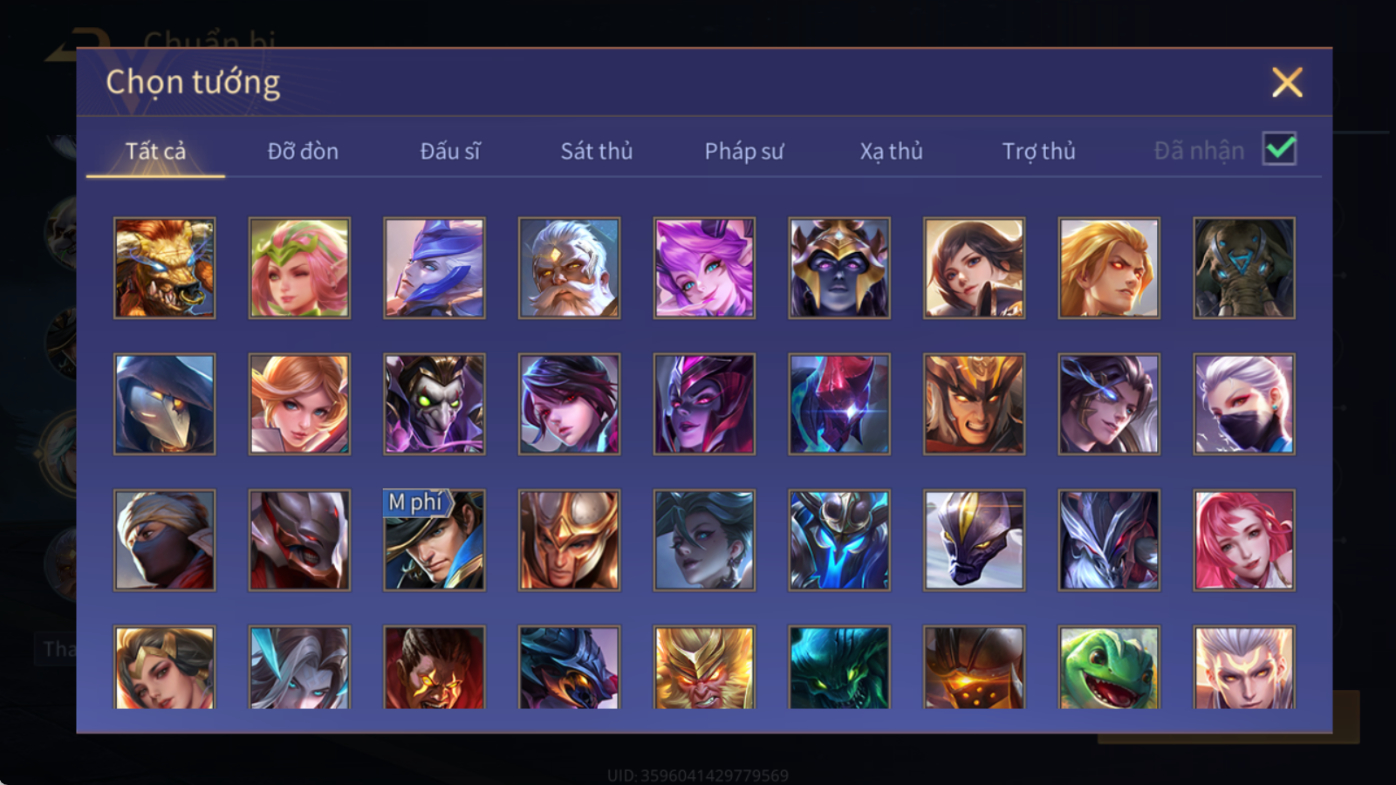The width and height of the screenshot is (1396, 785).
Task: Select the purple-haired hero with blue eyes
Action: tap(704, 268)
